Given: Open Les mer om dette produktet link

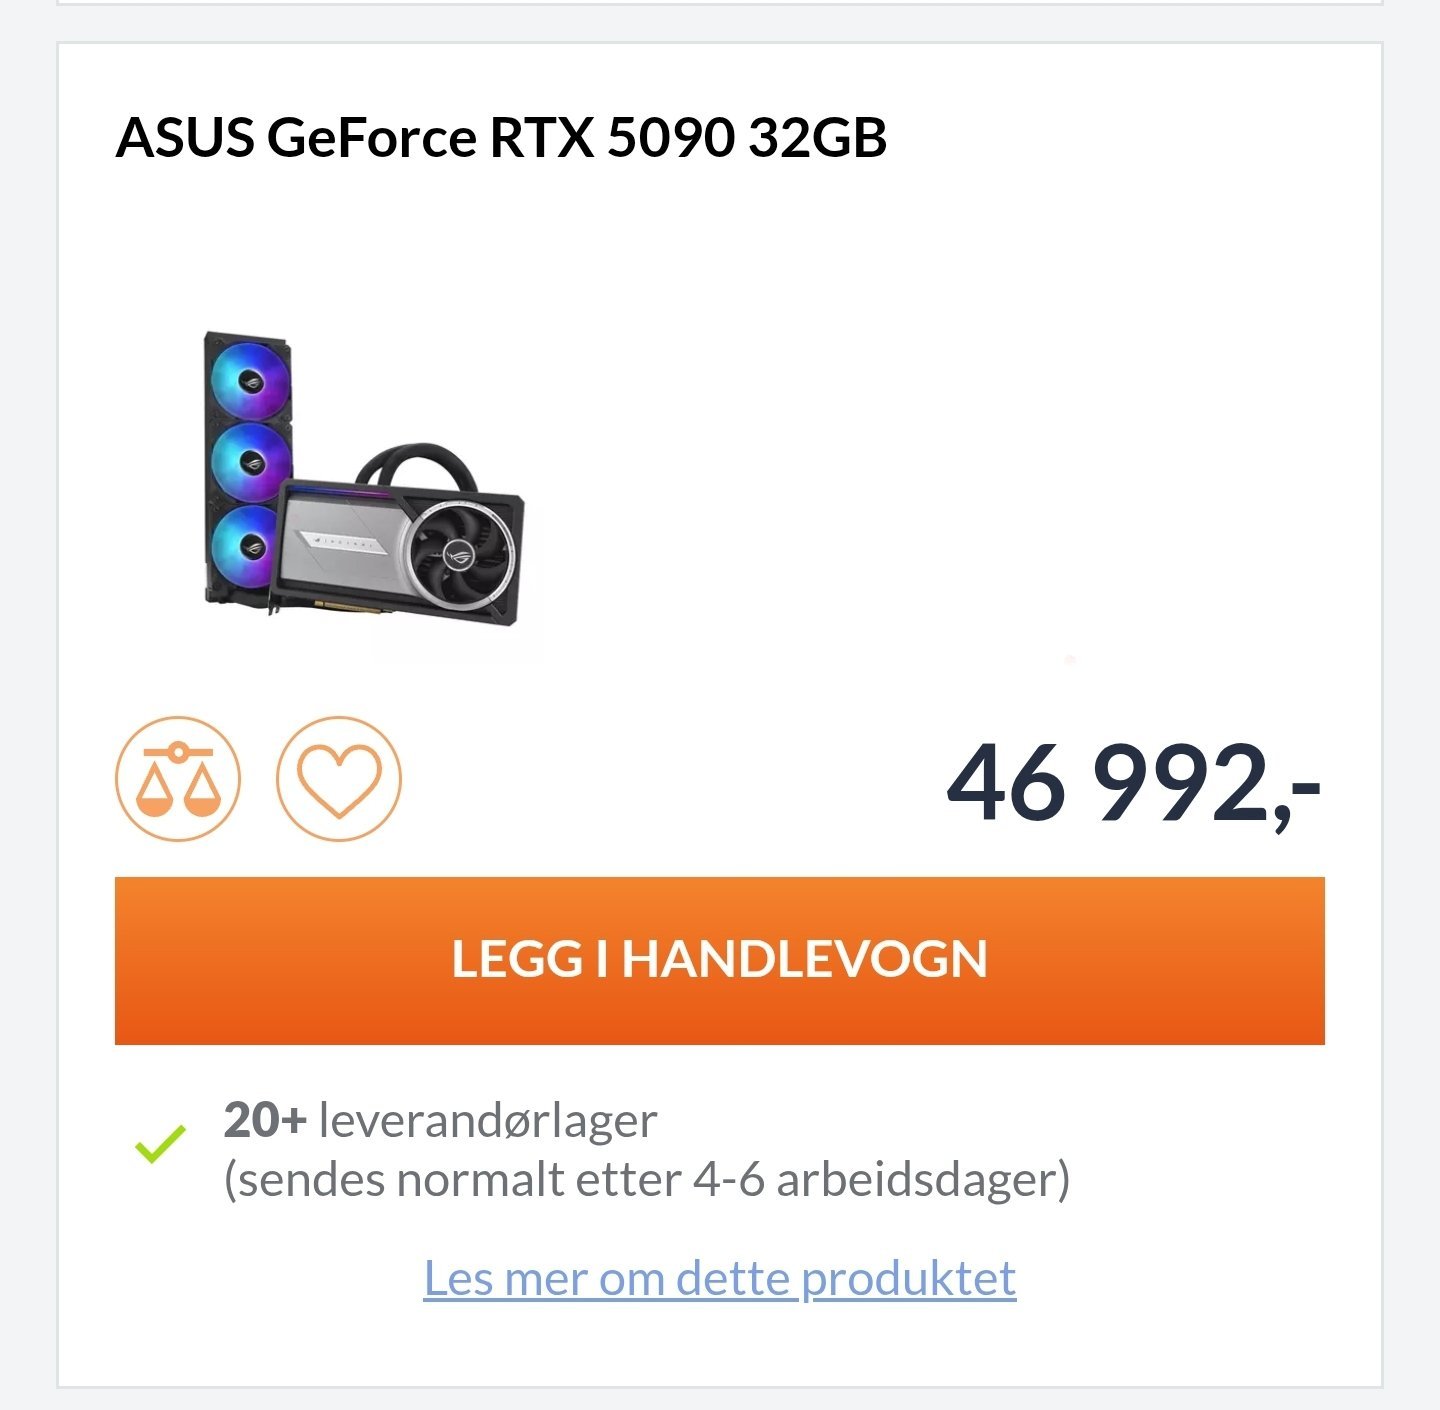Looking at the screenshot, I should click(720, 1278).
